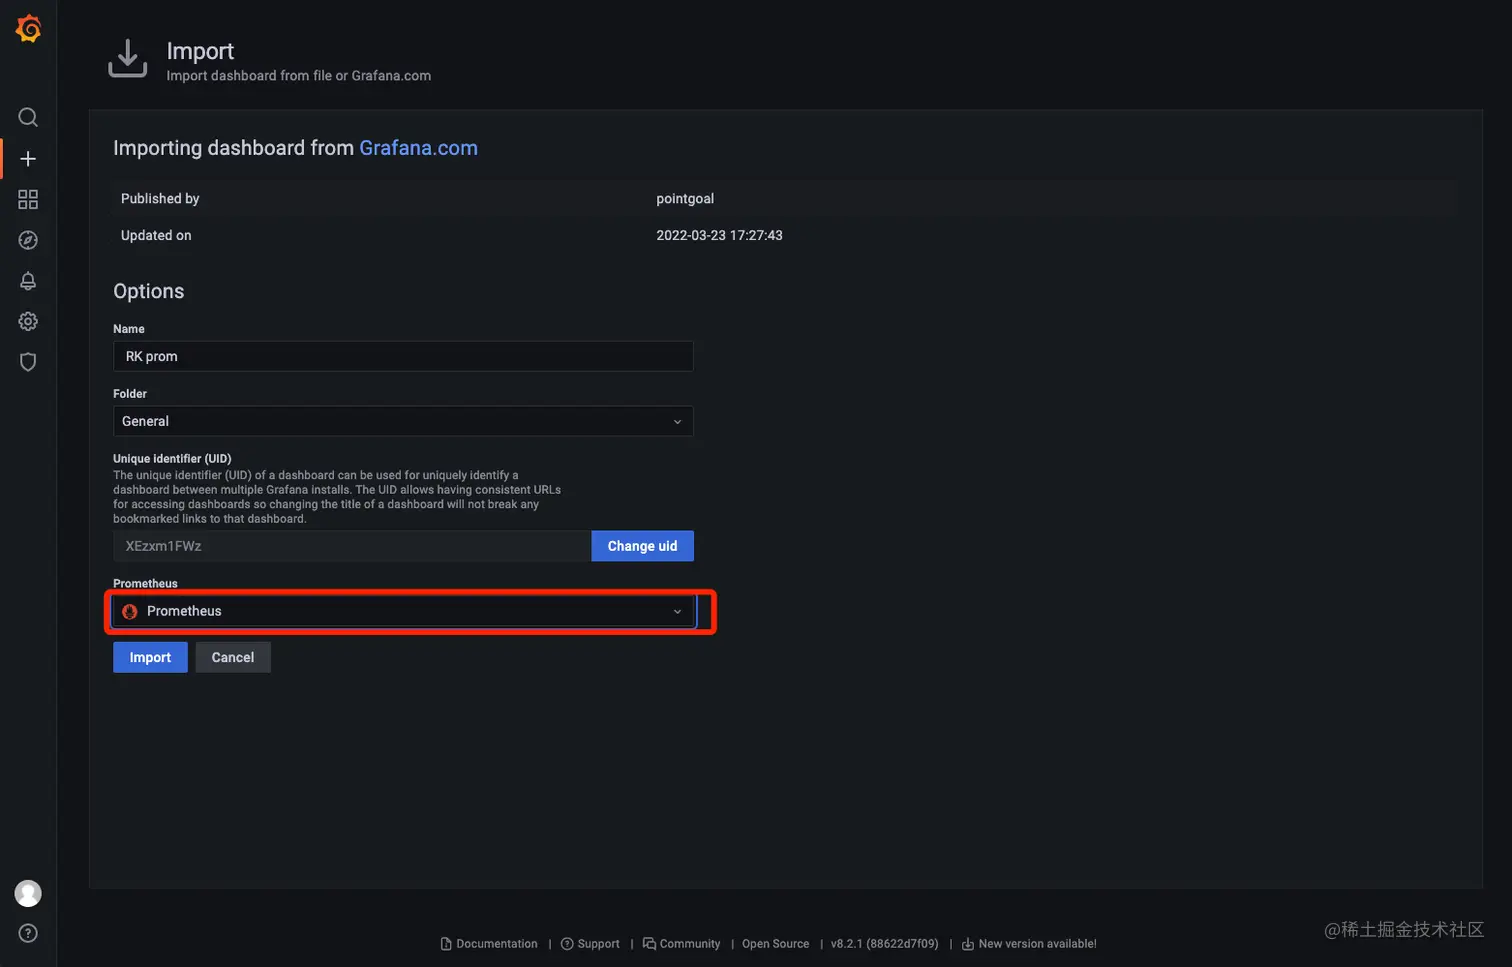Click the Updated on label
1512x967 pixels.
pyautogui.click(x=156, y=236)
